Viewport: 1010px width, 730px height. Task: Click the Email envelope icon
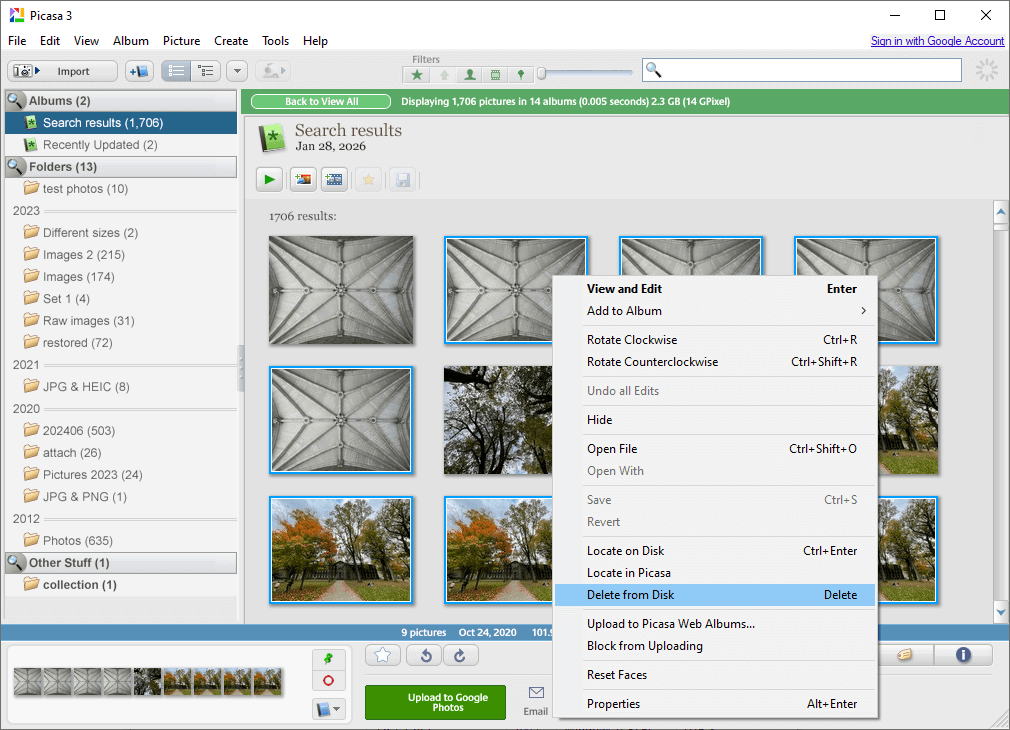(536, 693)
